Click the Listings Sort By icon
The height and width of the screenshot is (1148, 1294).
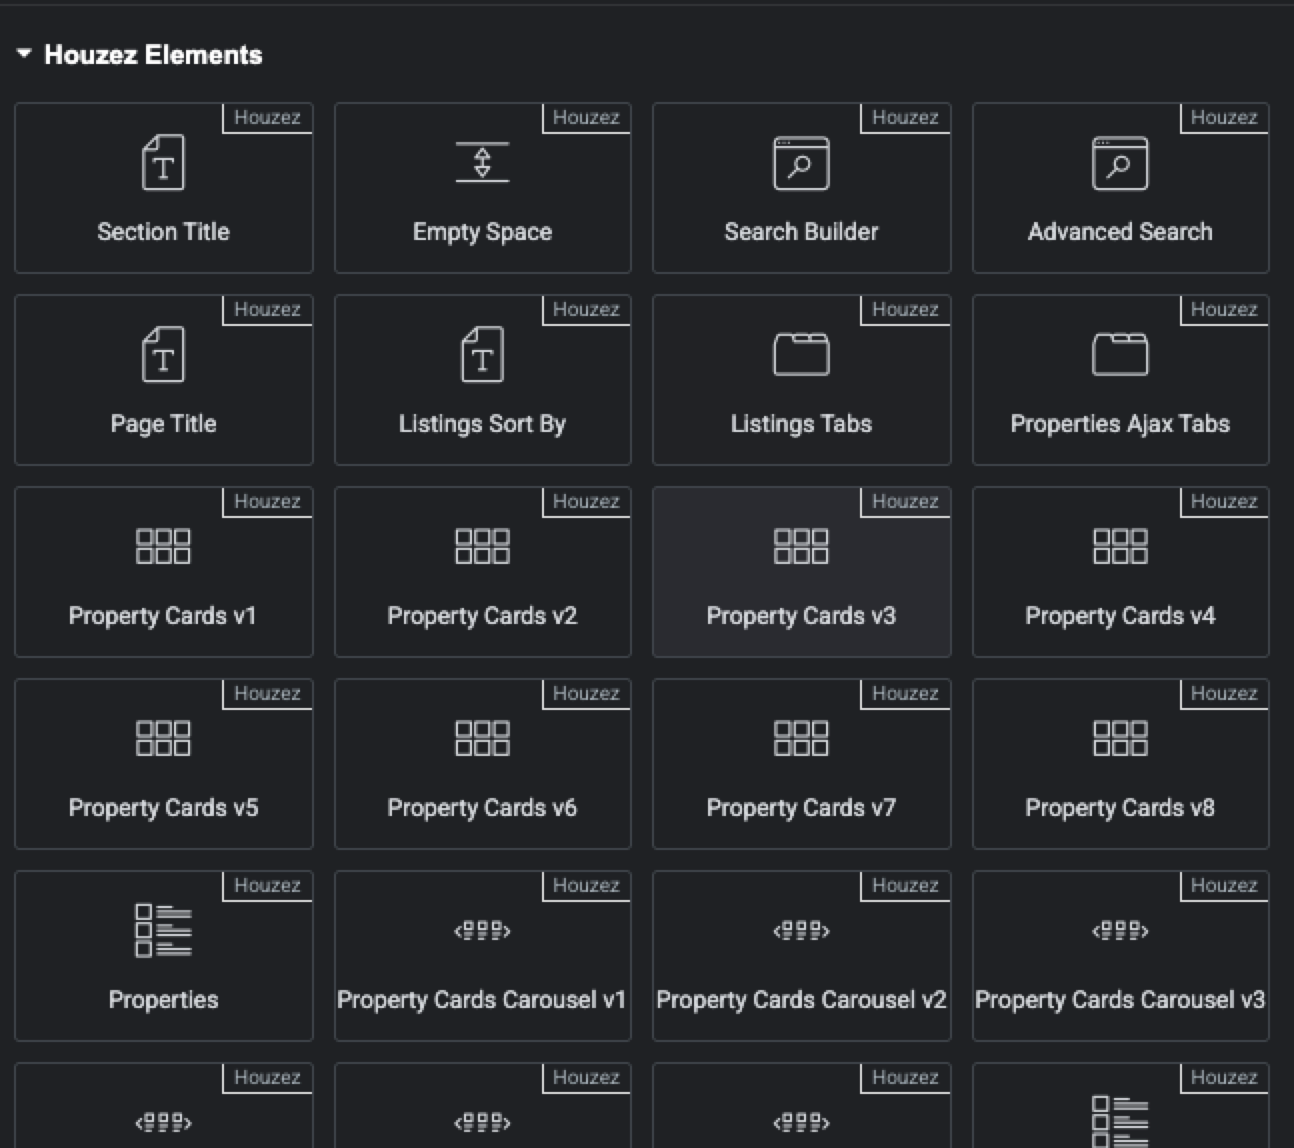click(482, 355)
